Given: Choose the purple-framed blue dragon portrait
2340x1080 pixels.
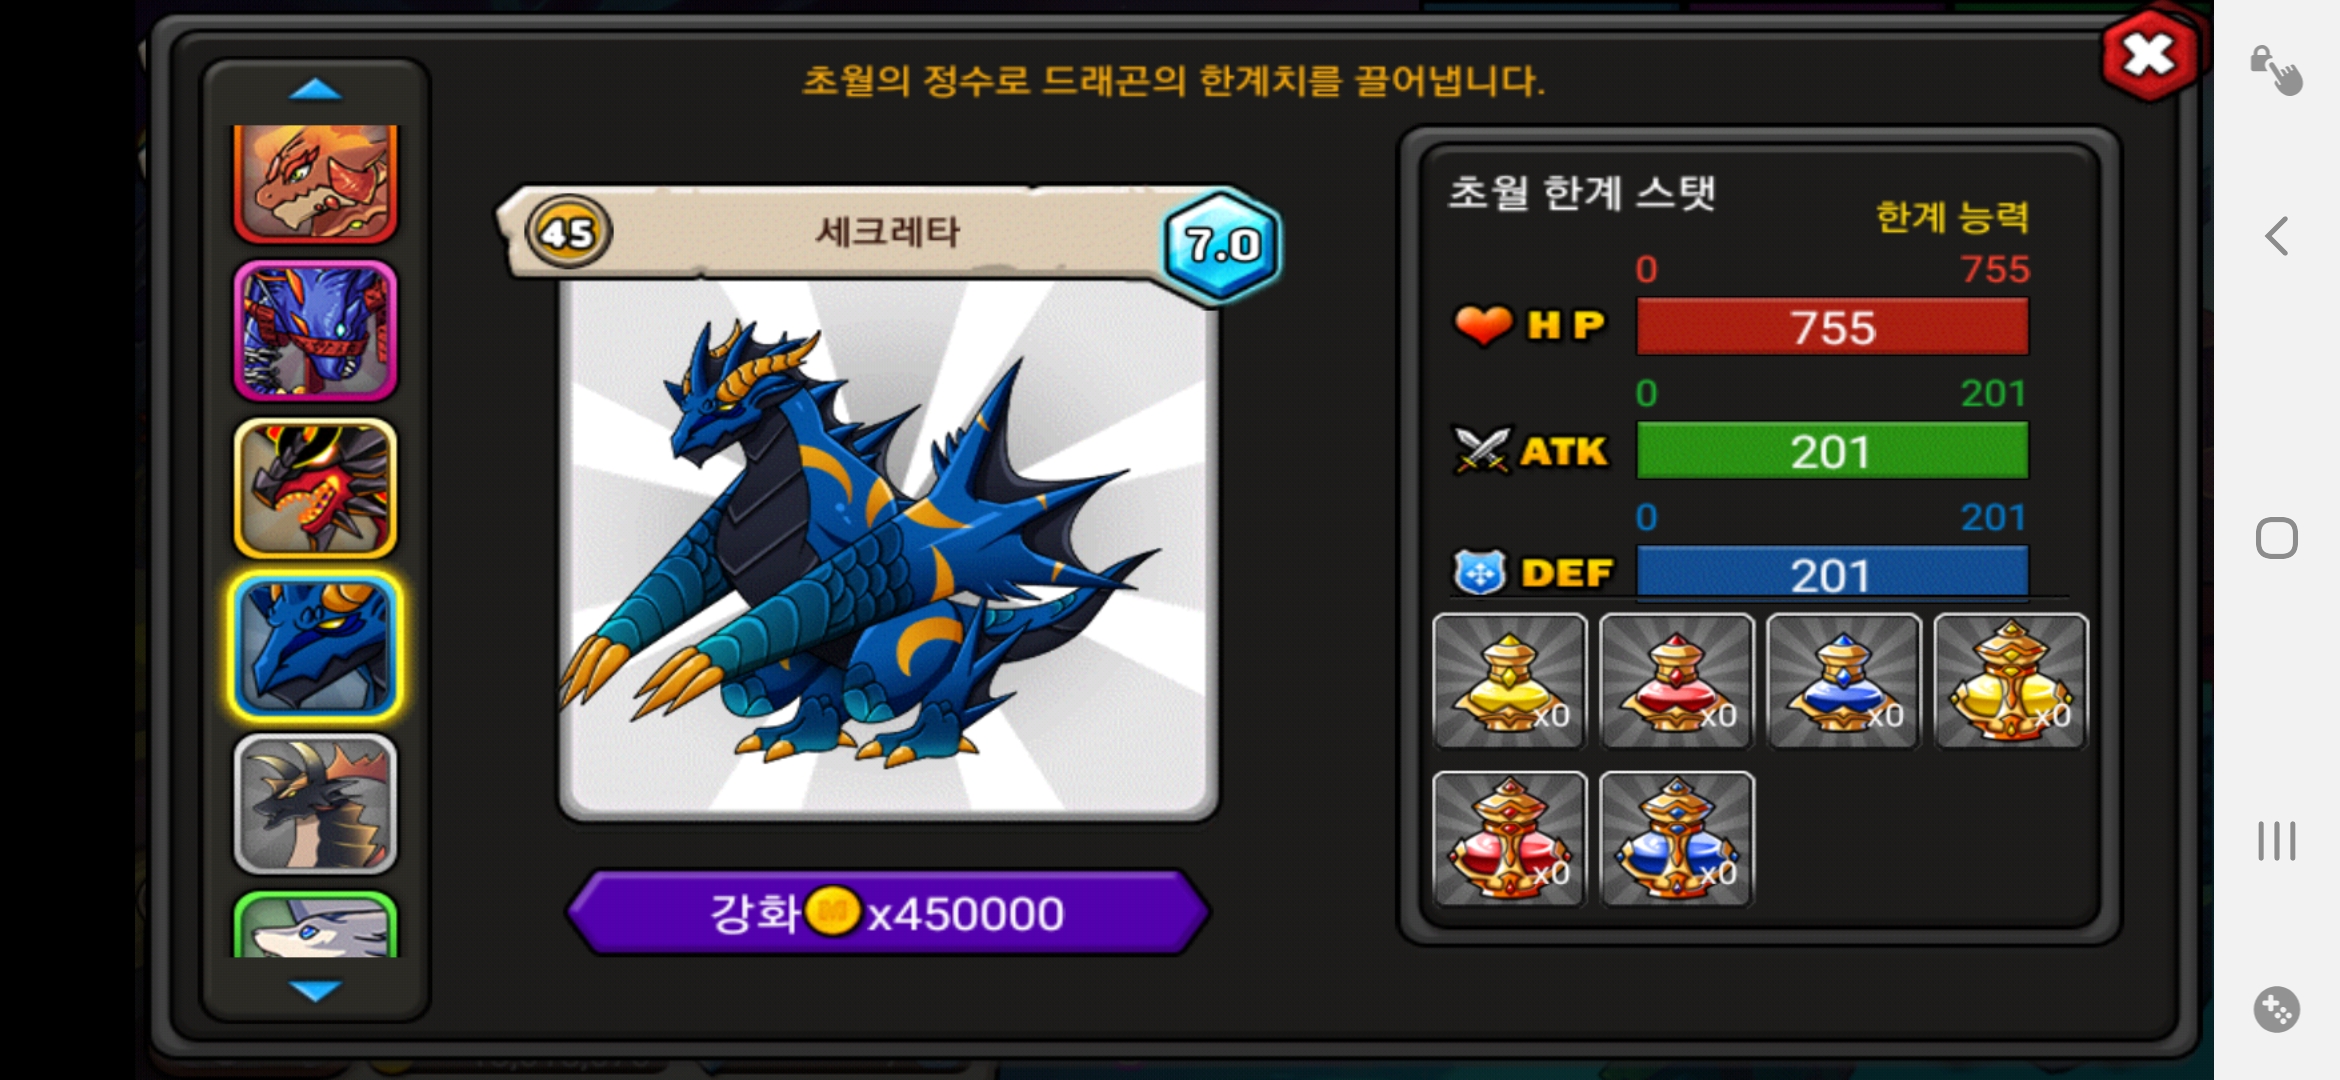Looking at the screenshot, I should 315,330.
